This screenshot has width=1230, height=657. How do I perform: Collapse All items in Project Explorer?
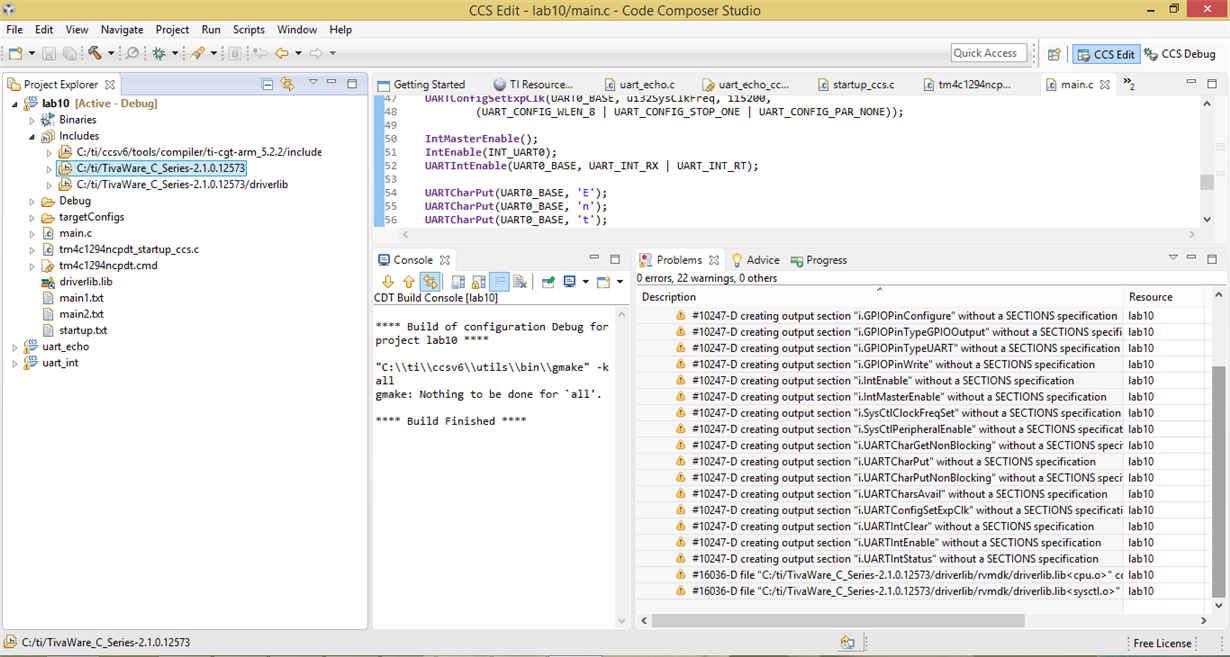coord(267,86)
